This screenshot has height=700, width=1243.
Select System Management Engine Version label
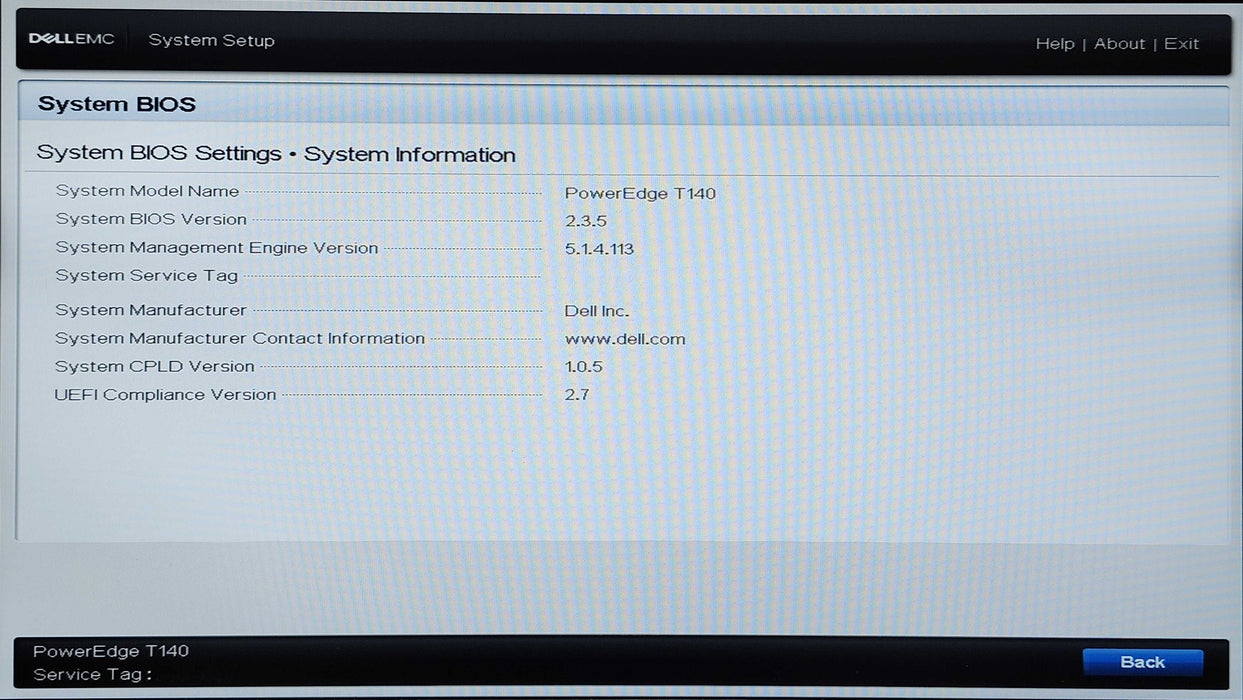pos(217,248)
